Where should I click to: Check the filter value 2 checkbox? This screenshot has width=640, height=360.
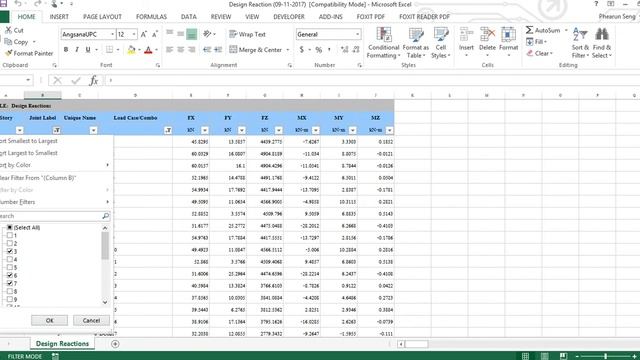click(x=9, y=243)
